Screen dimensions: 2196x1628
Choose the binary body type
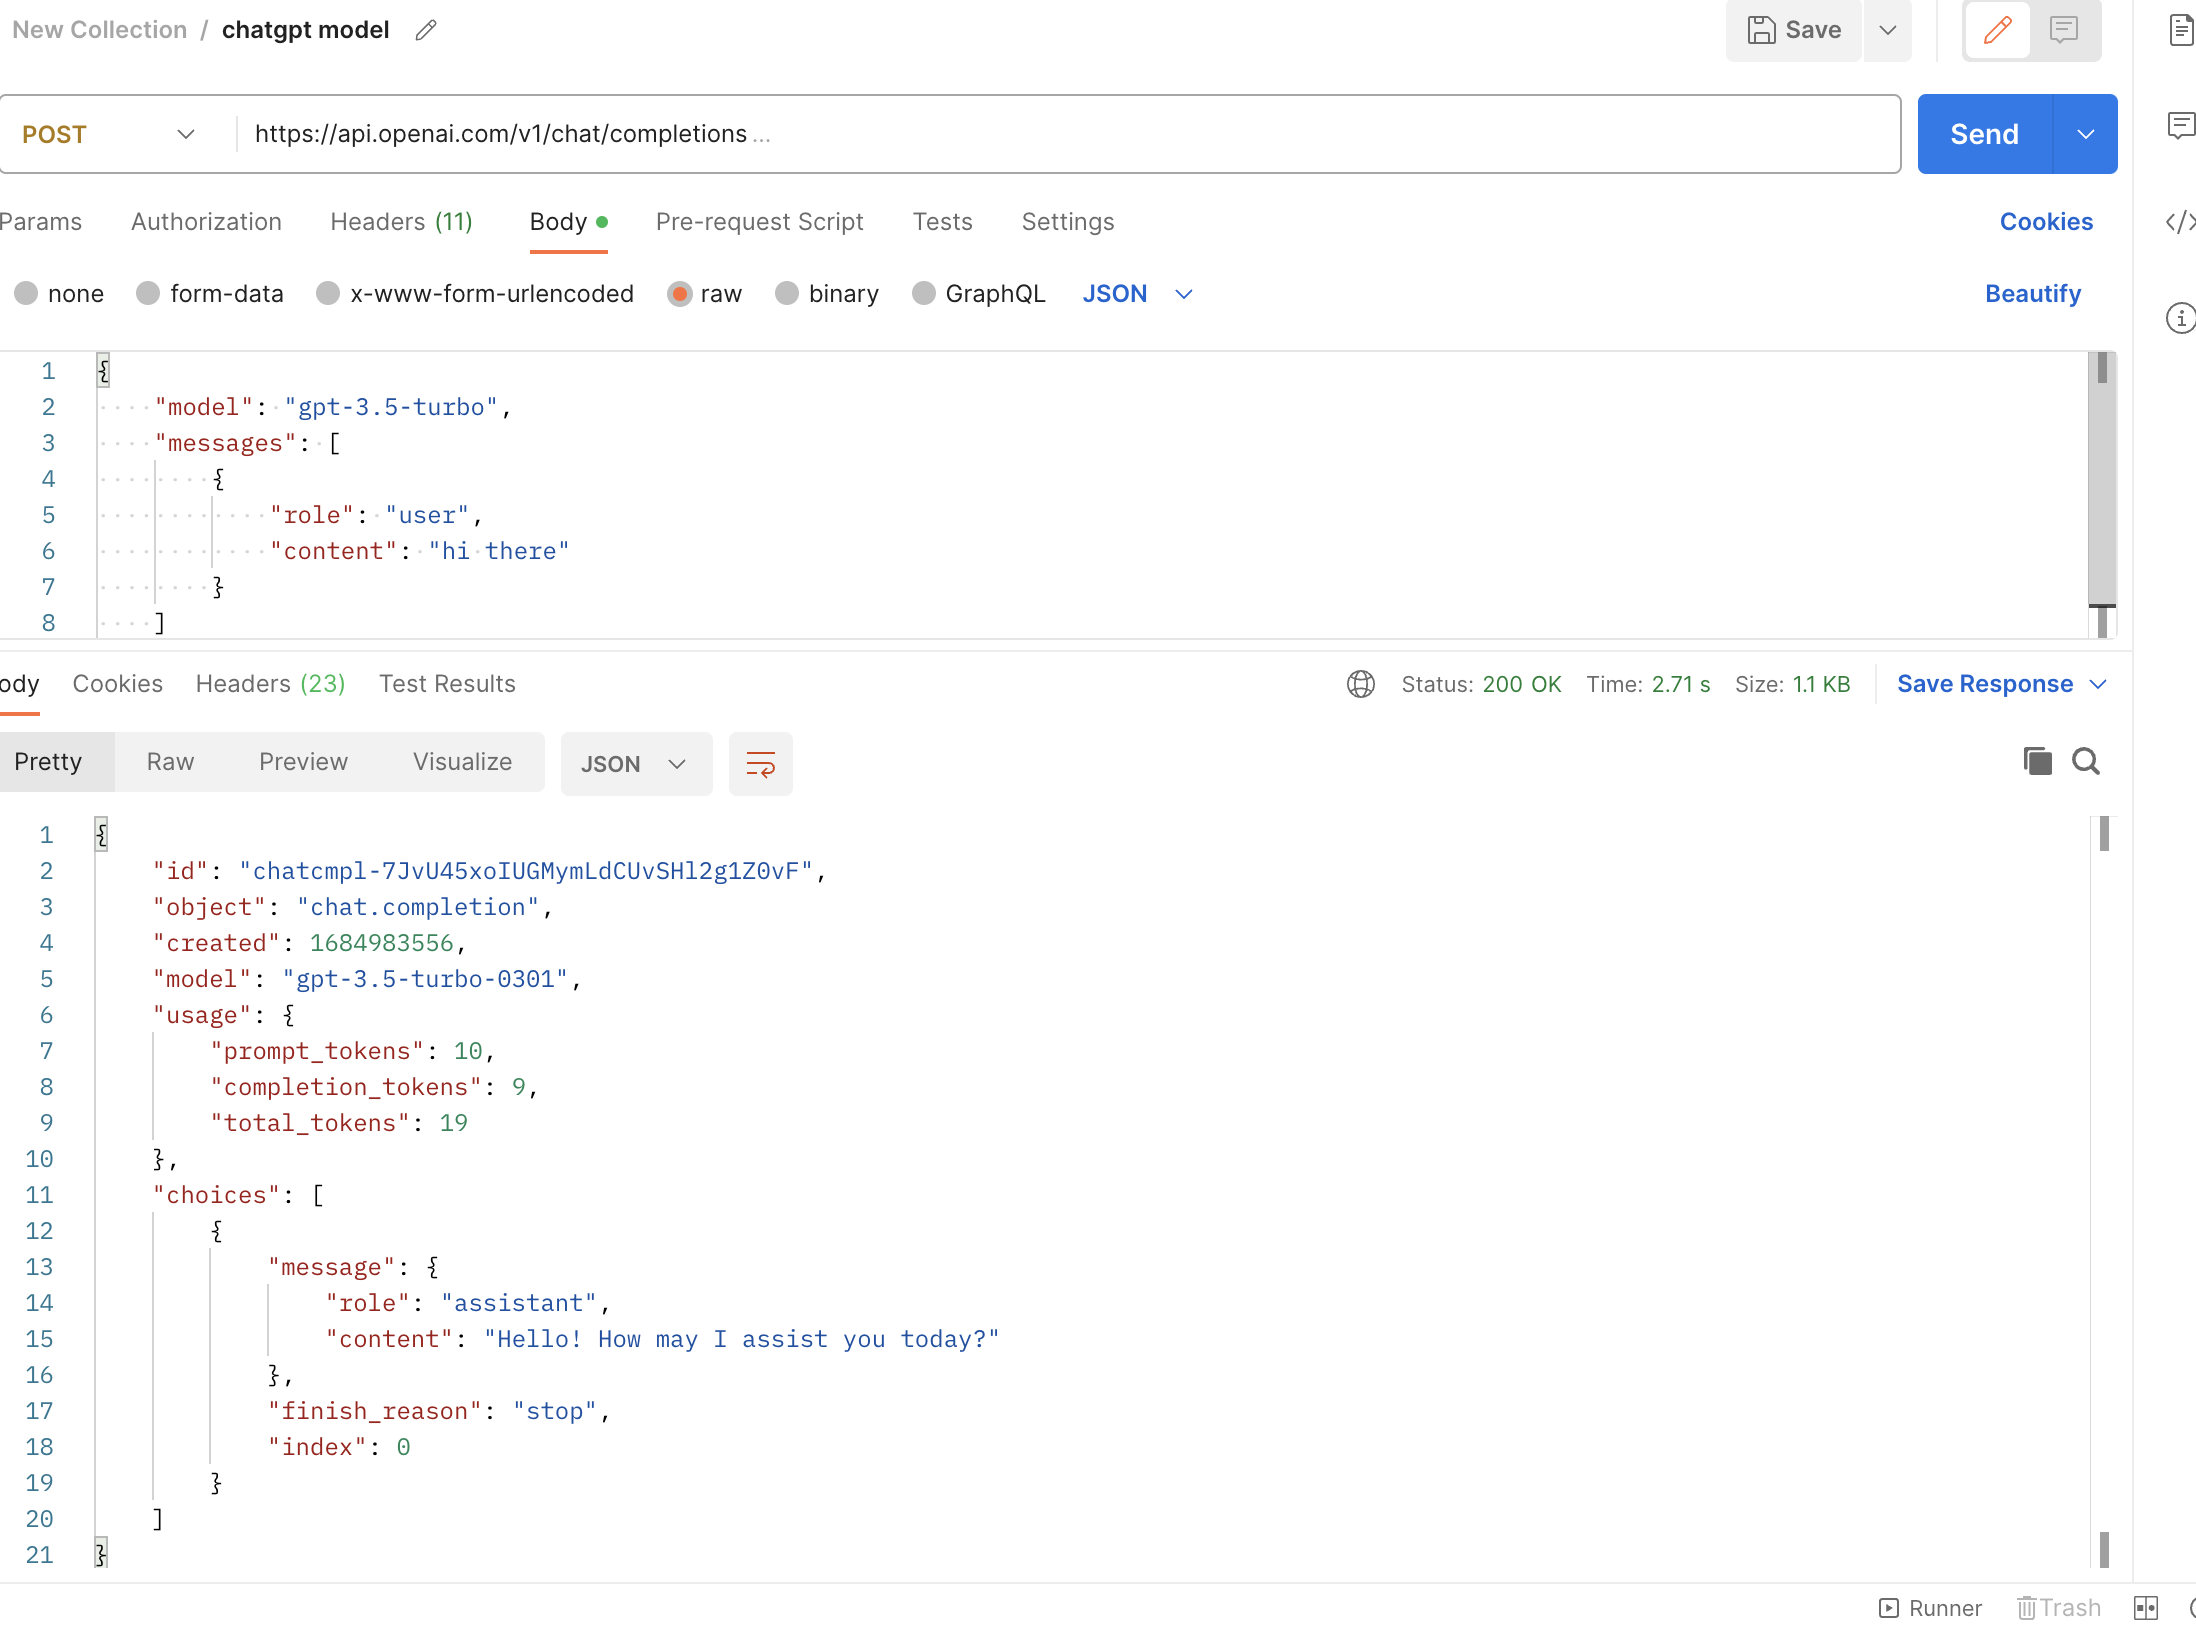(788, 294)
